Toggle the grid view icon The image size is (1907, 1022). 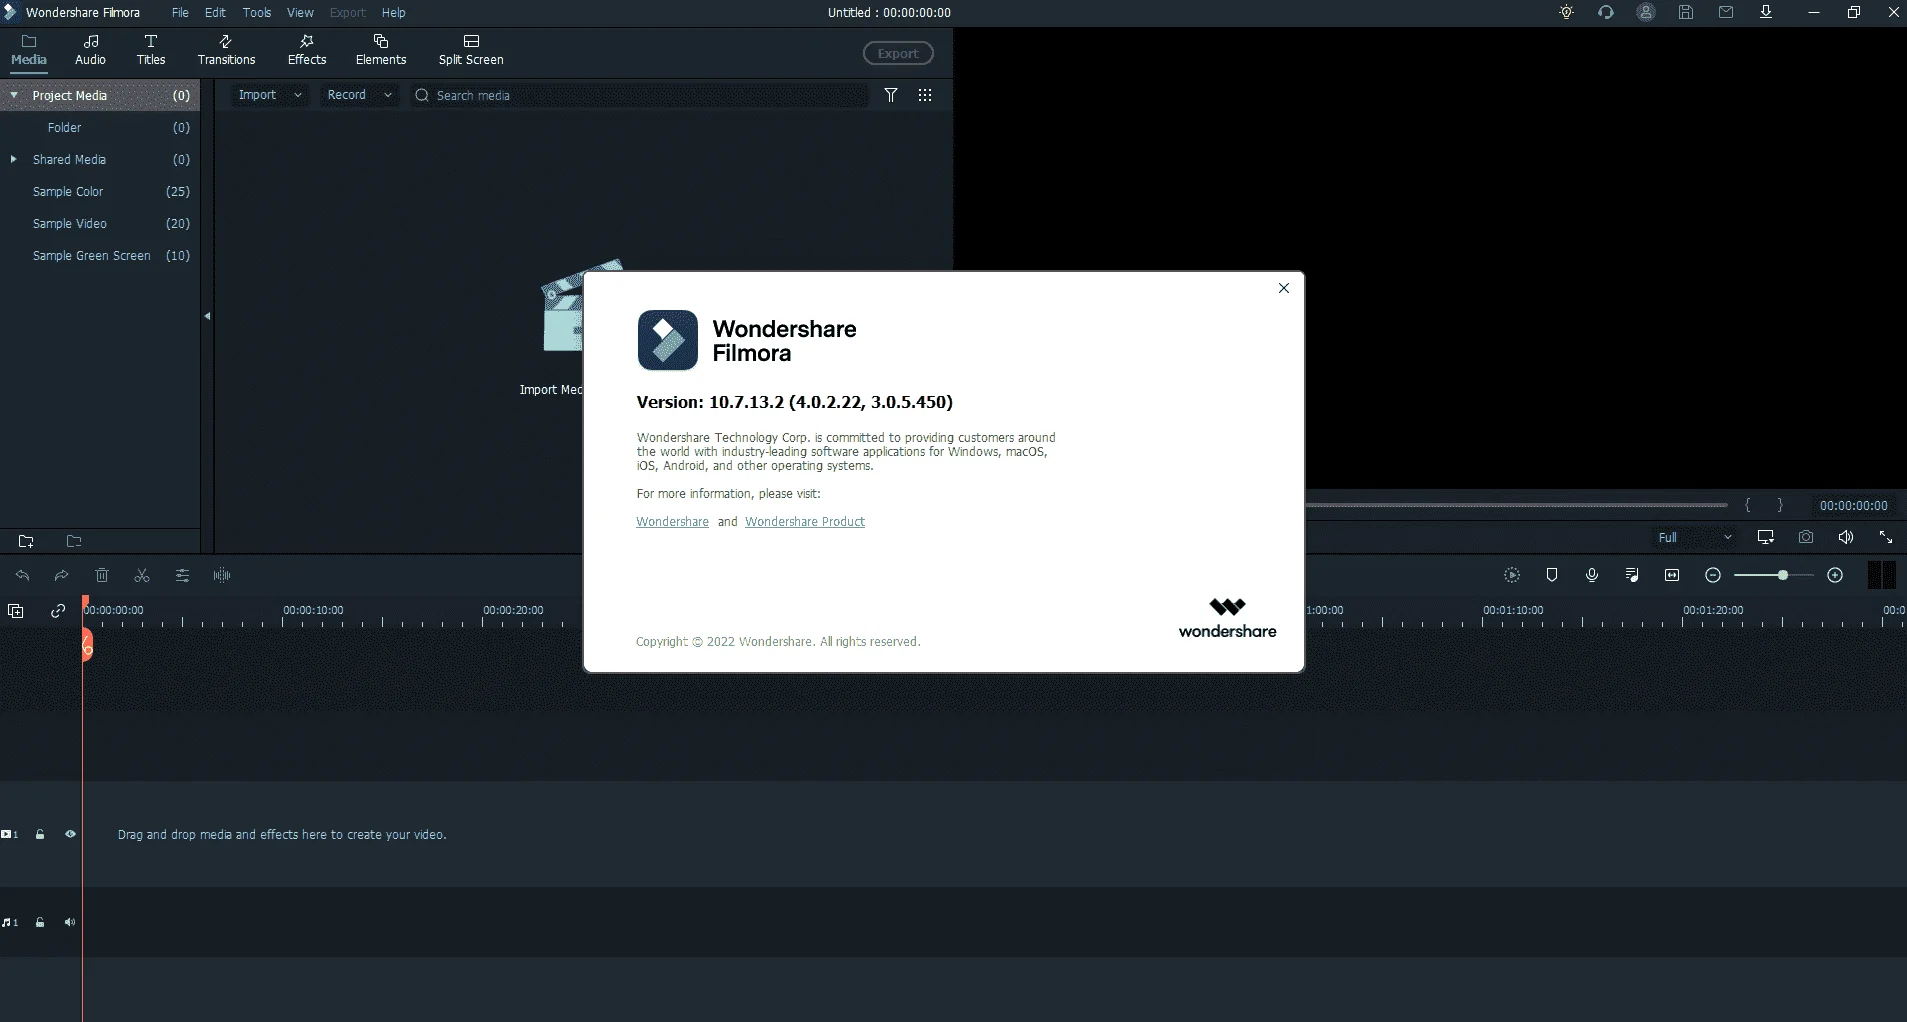point(925,95)
